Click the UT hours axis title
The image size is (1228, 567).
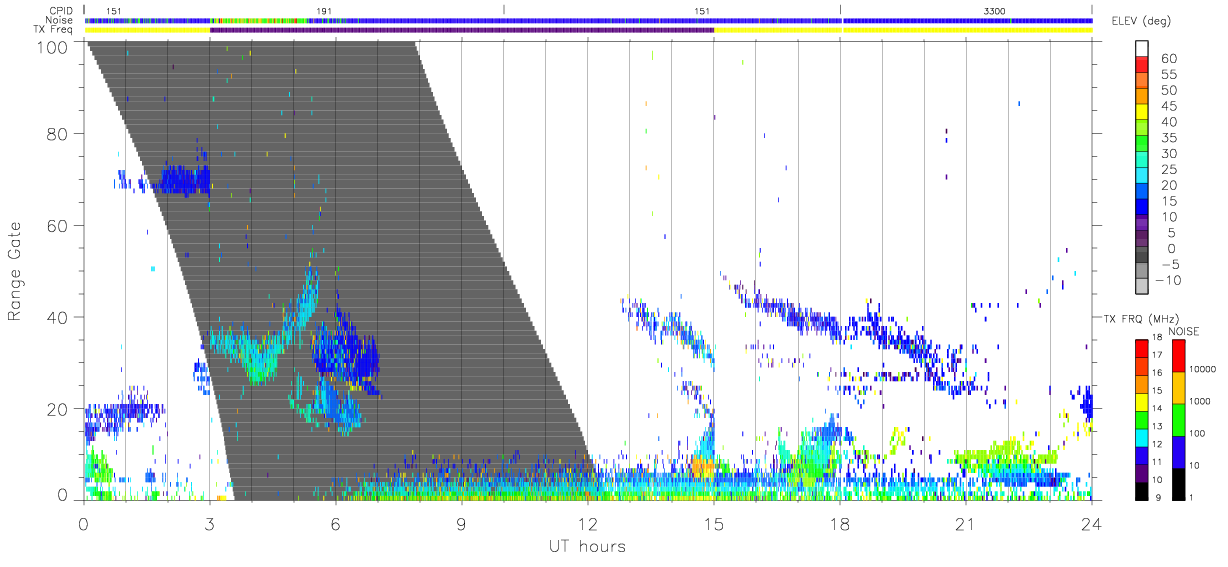[587, 546]
